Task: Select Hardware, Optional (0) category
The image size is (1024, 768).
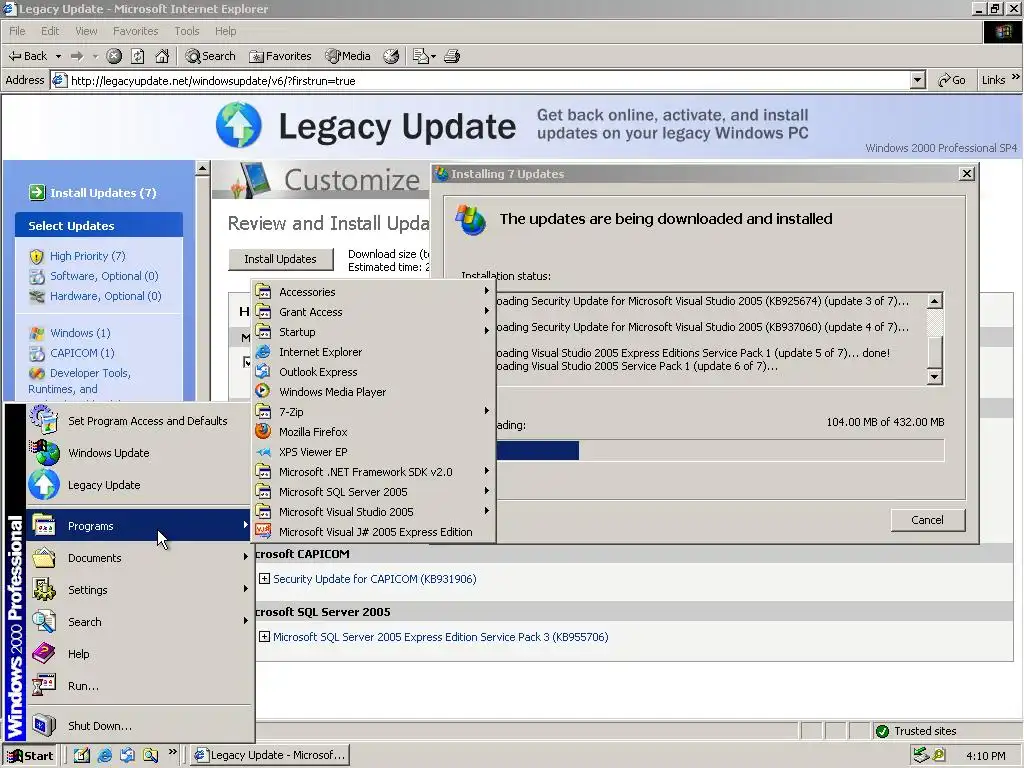Action: [106, 296]
